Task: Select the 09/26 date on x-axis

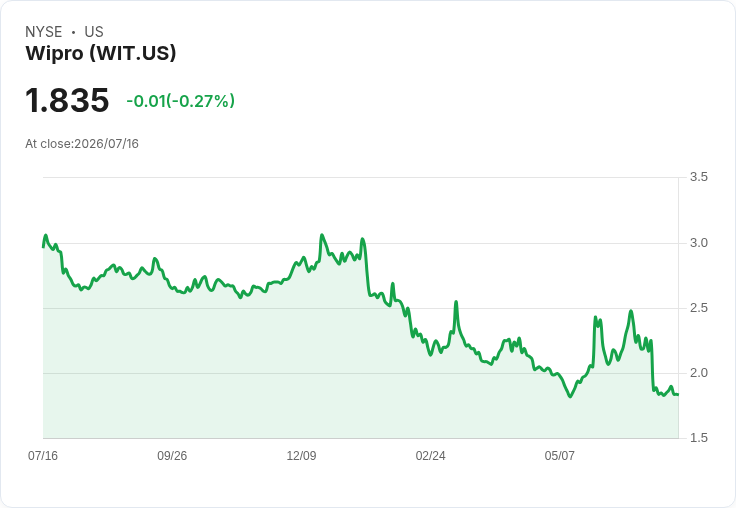Action: click(x=172, y=455)
